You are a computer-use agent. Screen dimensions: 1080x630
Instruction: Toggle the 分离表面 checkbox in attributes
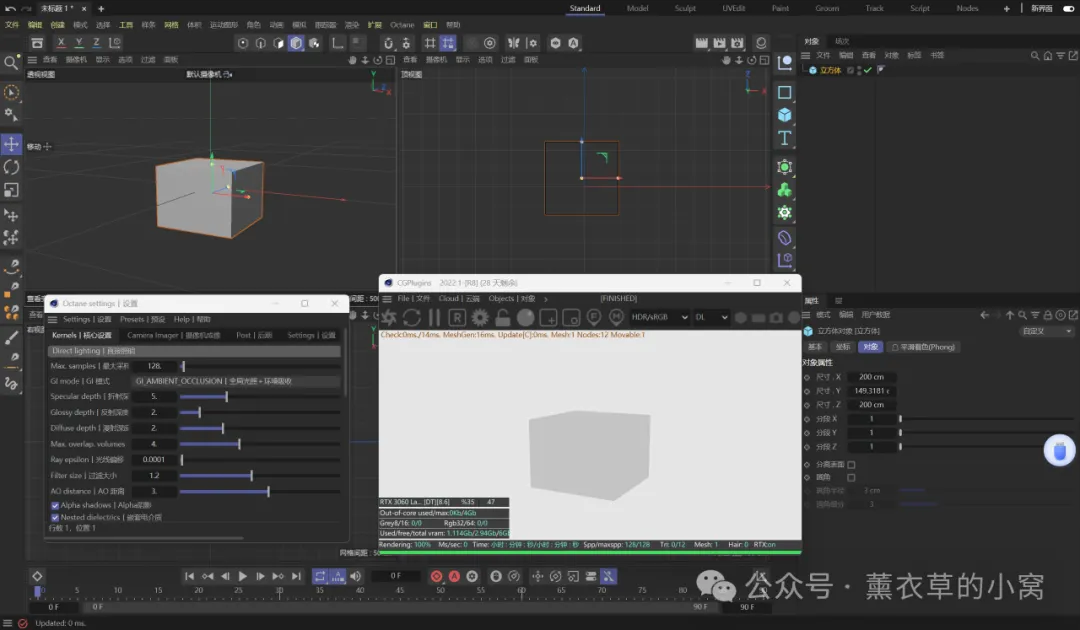click(851, 465)
